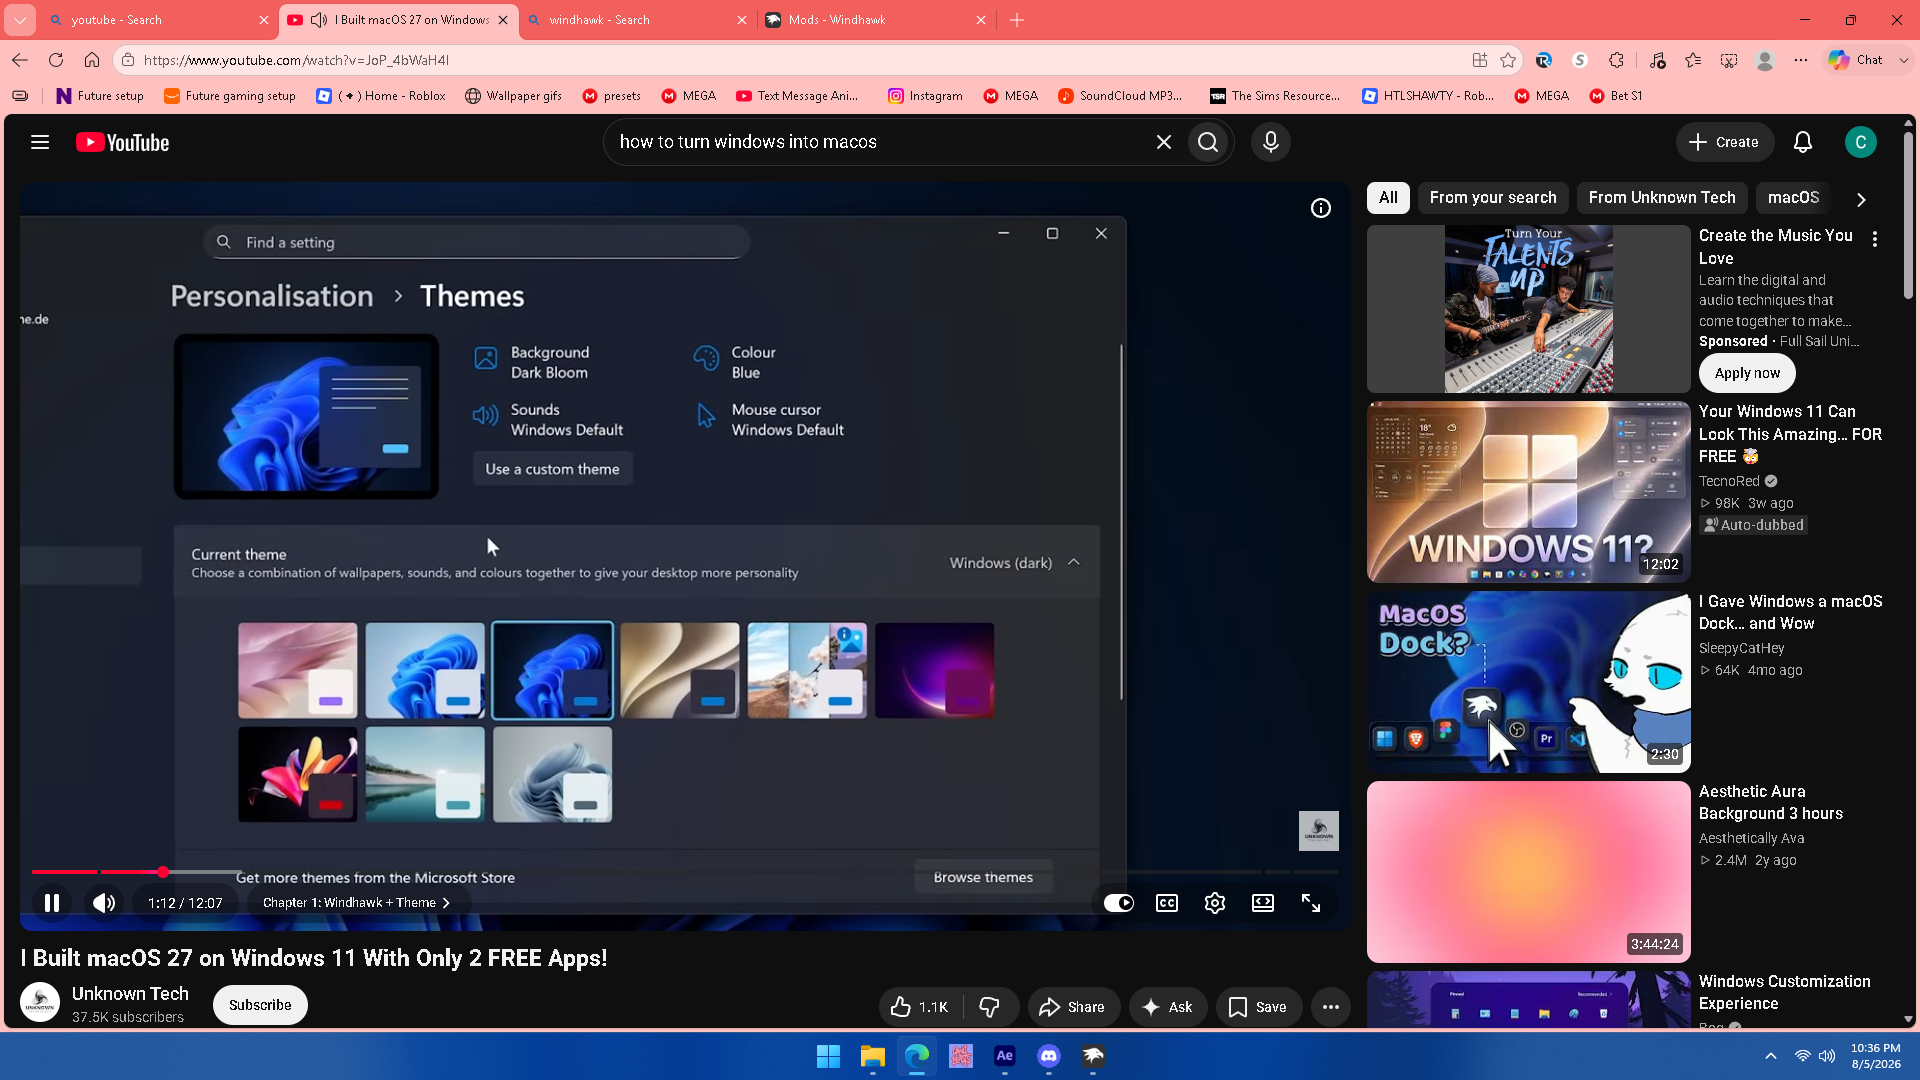
Task: Seek using the video progress bar
Action: point(685,872)
